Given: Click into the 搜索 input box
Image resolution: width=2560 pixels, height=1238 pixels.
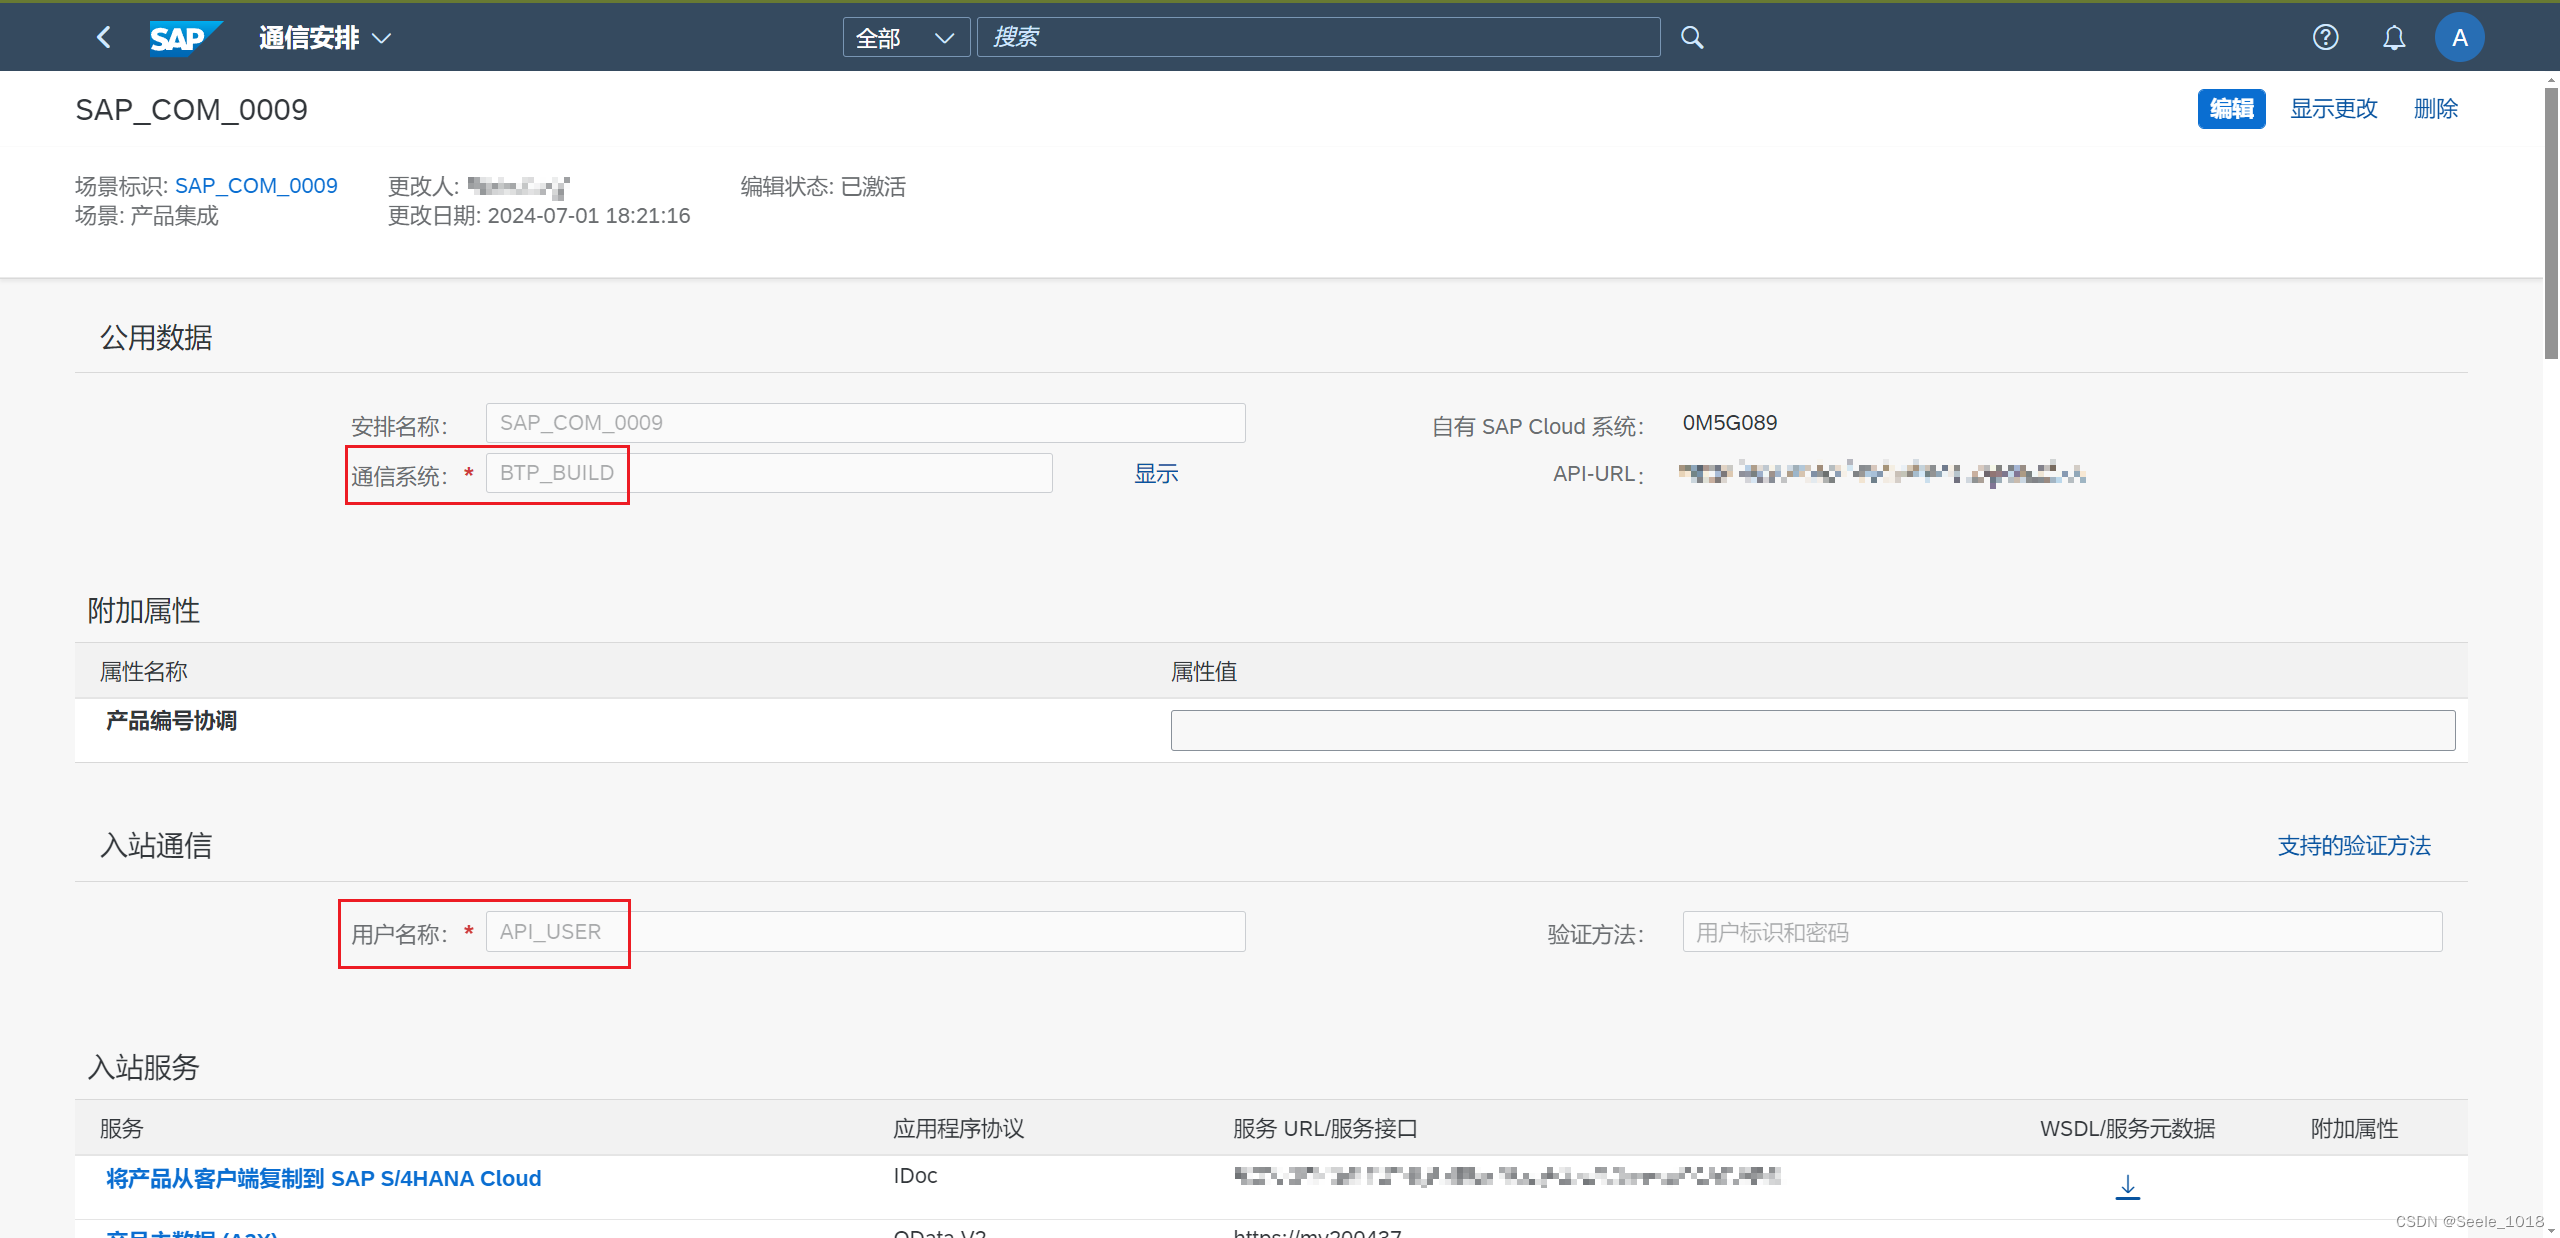Looking at the screenshot, I should (x=1318, y=38).
